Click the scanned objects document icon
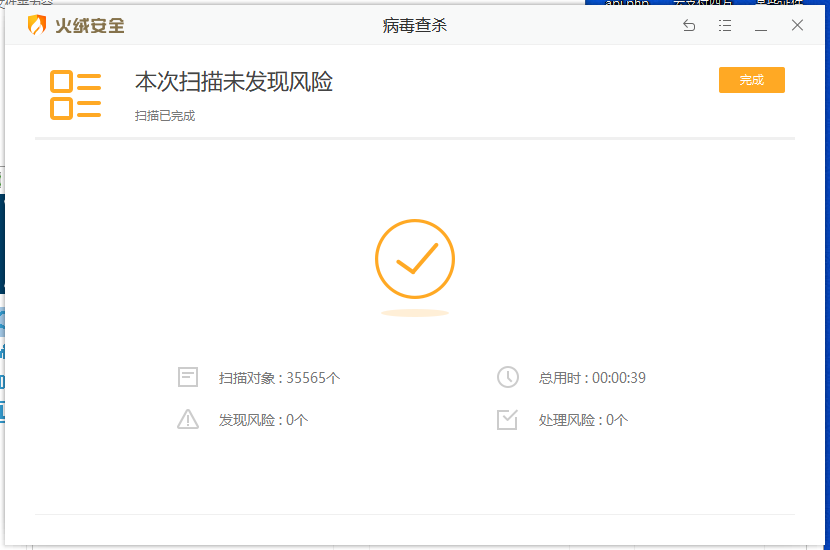Screen dimensions: 830x550 click(188, 377)
